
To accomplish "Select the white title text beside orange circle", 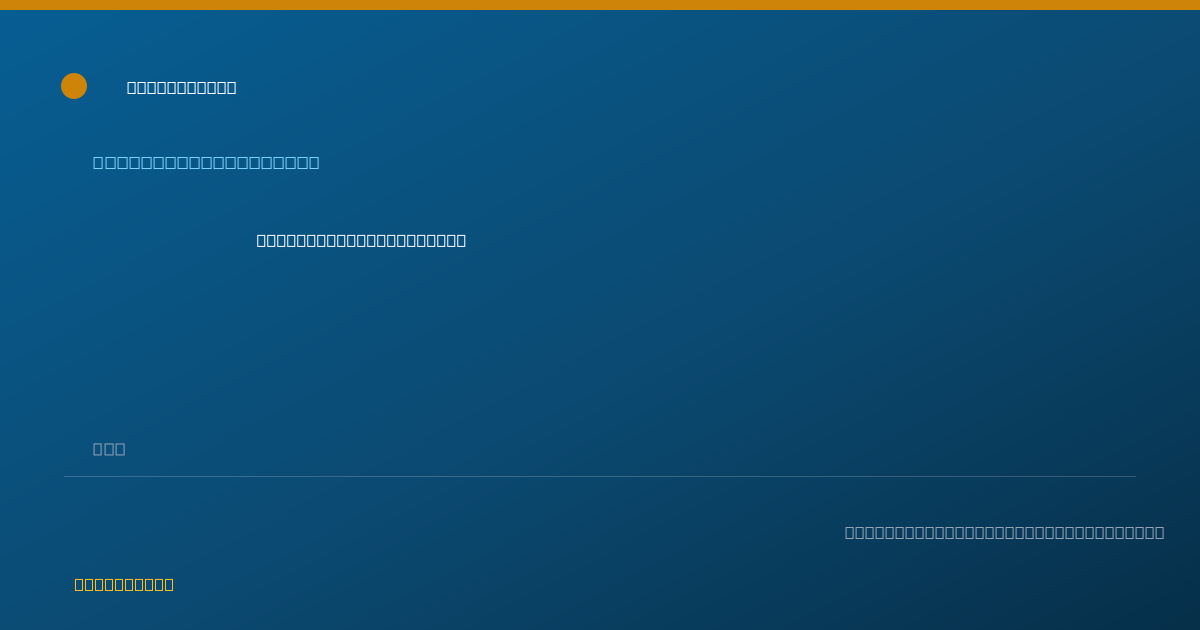I will (181, 88).
